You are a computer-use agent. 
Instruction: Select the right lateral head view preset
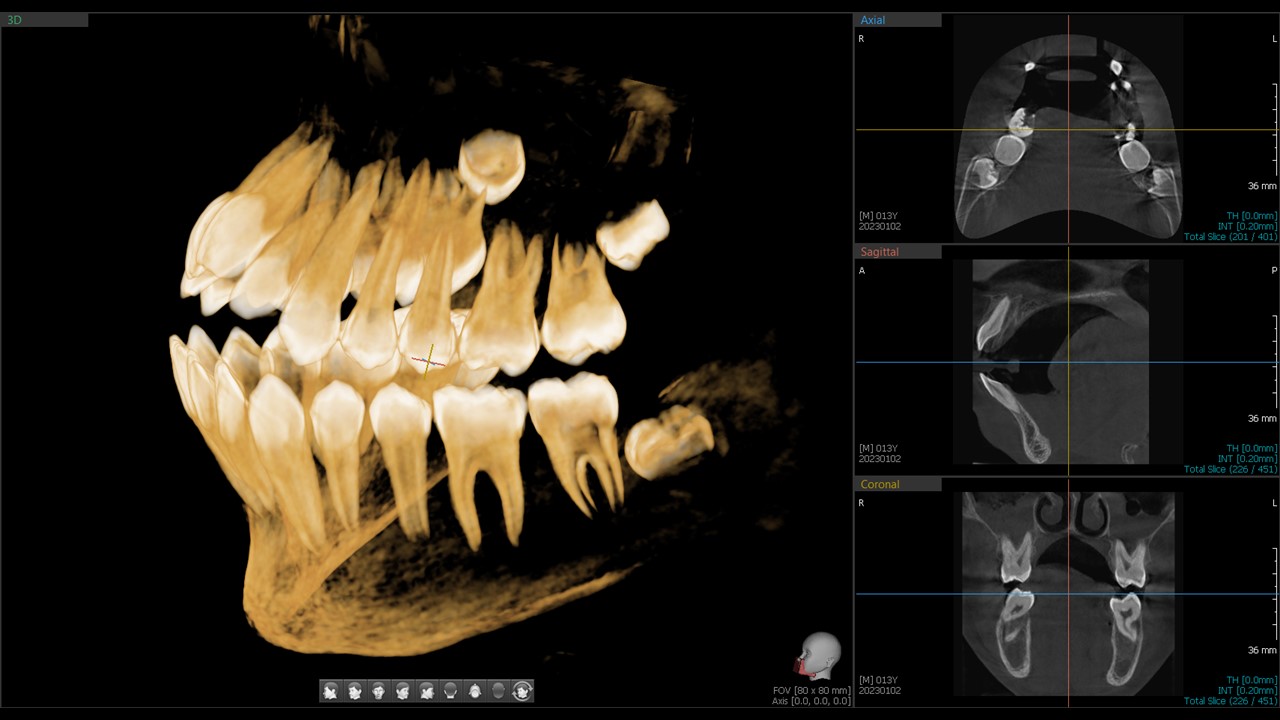[x=331, y=690]
